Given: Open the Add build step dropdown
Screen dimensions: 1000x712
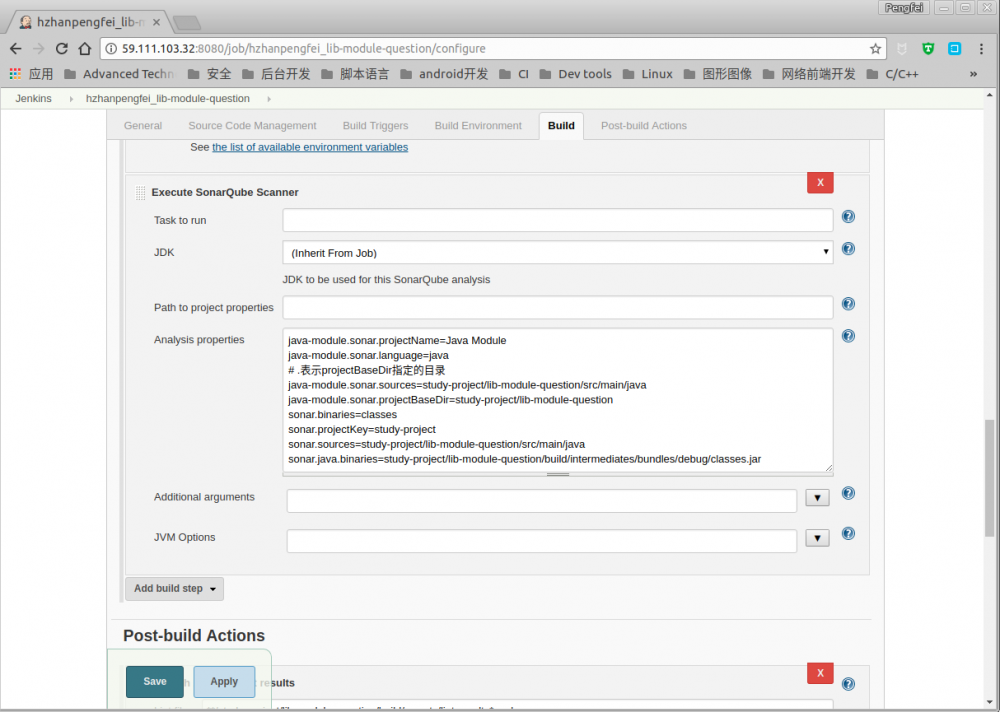Looking at the screenshot, I should tap(175, 588).
